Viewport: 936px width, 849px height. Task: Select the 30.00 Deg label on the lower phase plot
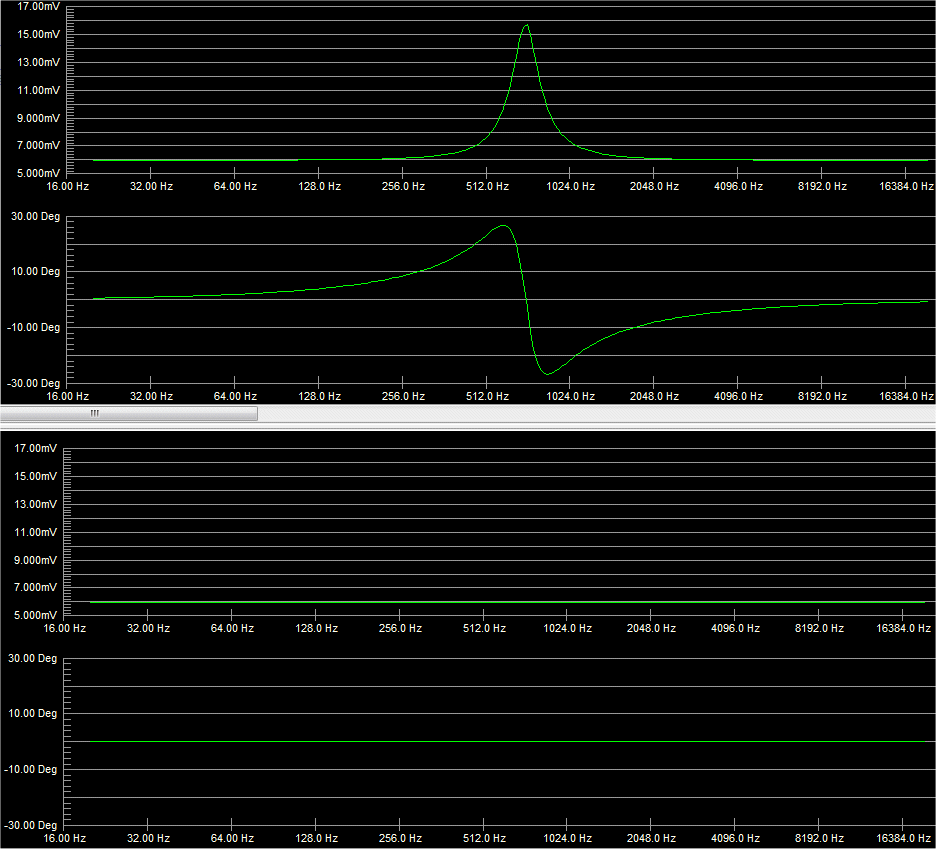coord(32,658)
